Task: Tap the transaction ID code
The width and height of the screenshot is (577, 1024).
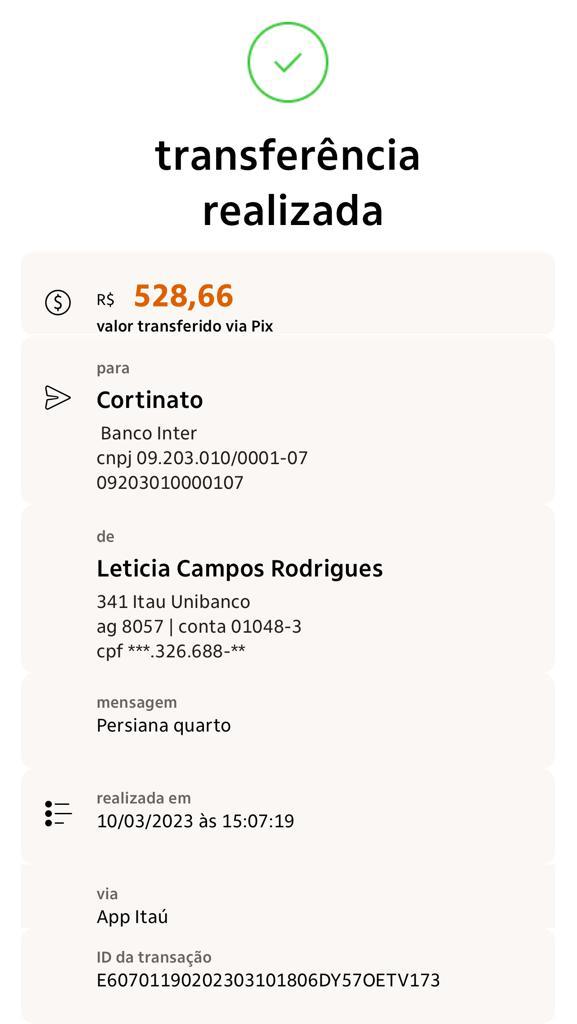Action: (268, 980)
